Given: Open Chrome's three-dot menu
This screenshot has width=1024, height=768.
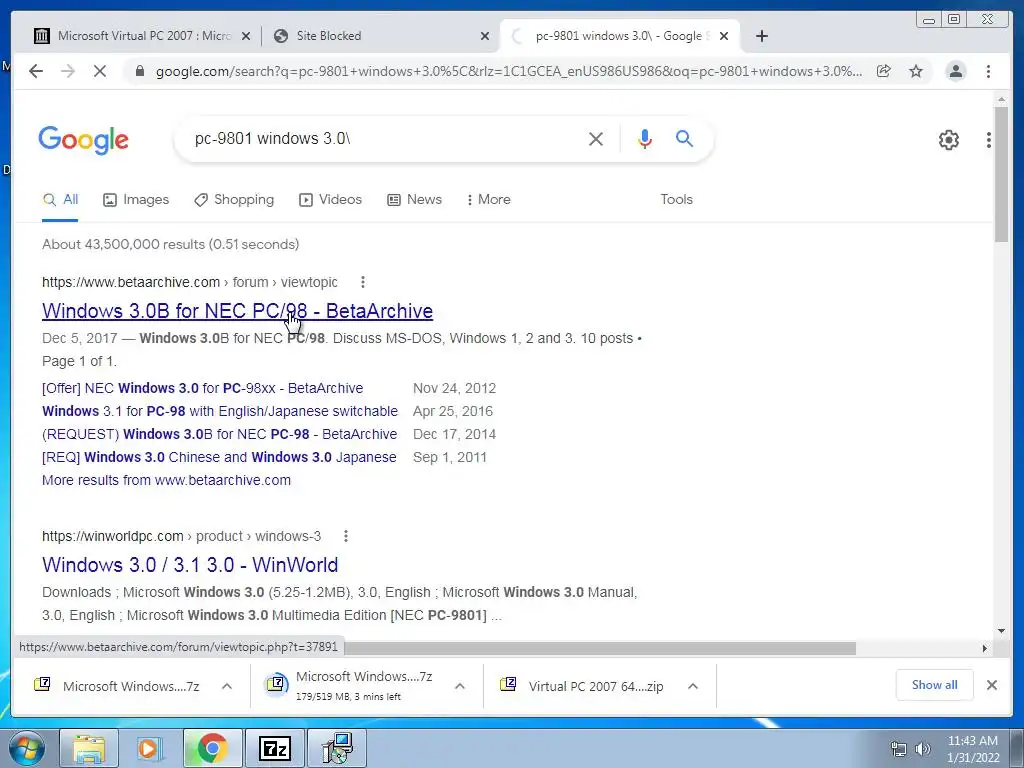Looking at the screenshot, I should pyautogui.click(x=988, y=71).
